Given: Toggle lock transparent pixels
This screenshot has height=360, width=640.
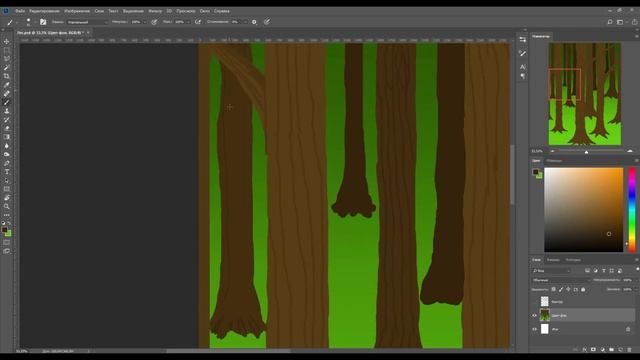Looking at the screenshot, I should pos(553,289).
